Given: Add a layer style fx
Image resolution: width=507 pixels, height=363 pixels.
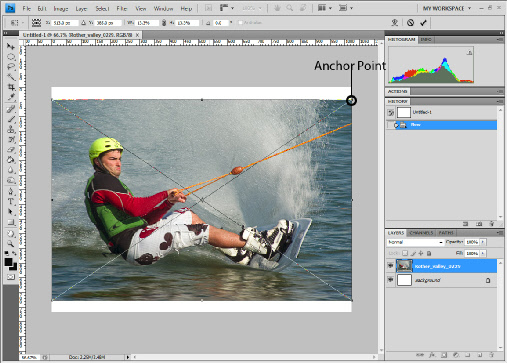Looking at the screenshot, I should [432, 355].
